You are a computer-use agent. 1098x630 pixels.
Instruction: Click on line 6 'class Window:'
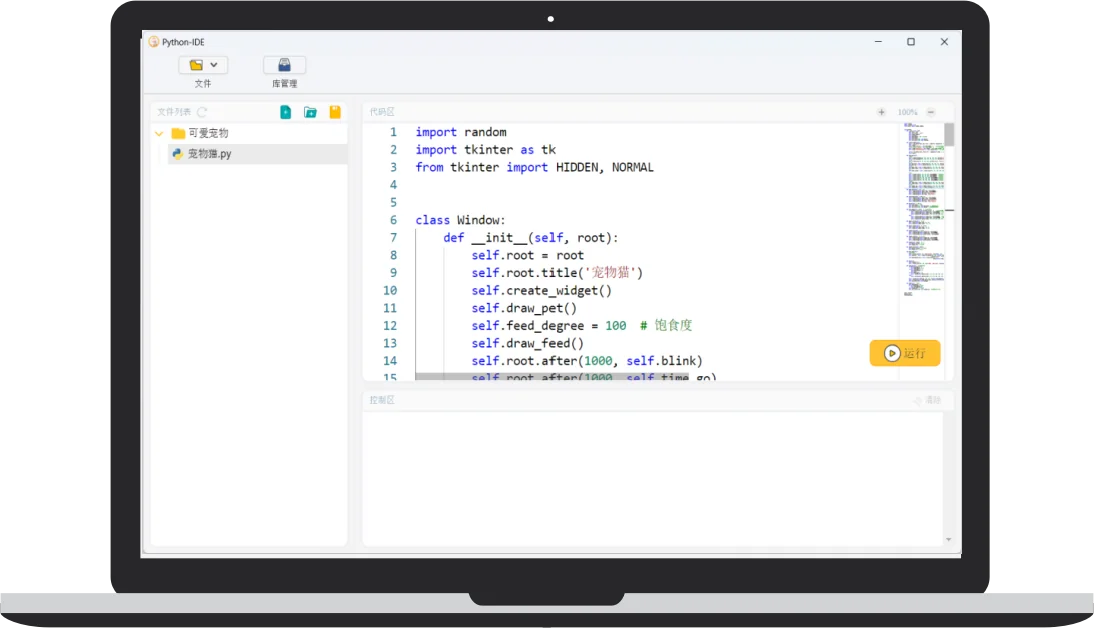(460, 220)
